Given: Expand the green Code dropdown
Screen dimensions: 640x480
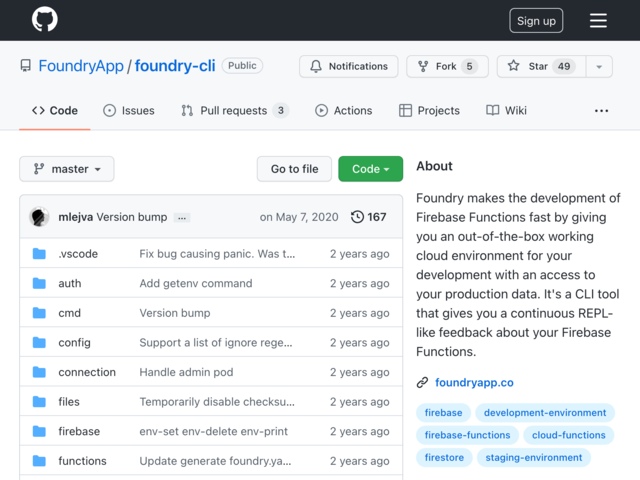Looking at the screenshot, I should [x=371, y=169].
